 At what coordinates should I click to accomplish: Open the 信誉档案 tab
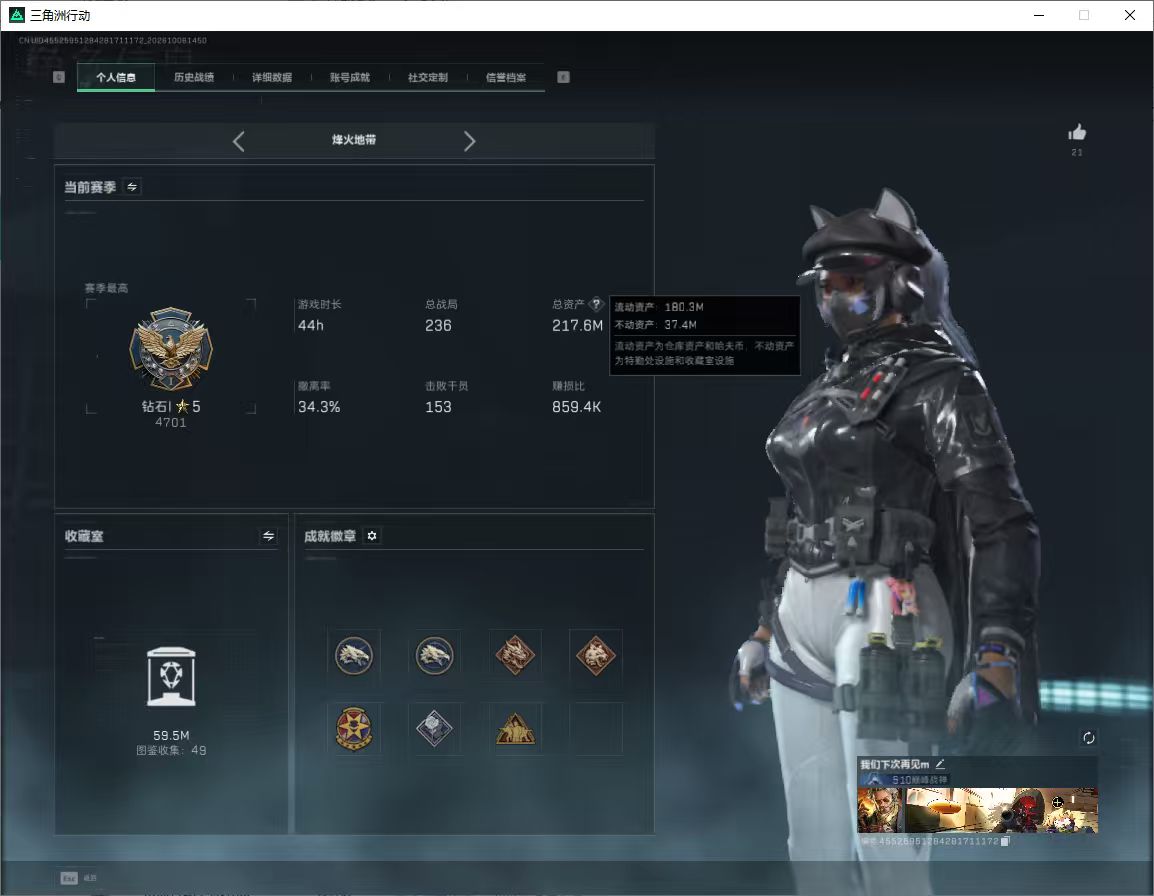click(506, 77)
